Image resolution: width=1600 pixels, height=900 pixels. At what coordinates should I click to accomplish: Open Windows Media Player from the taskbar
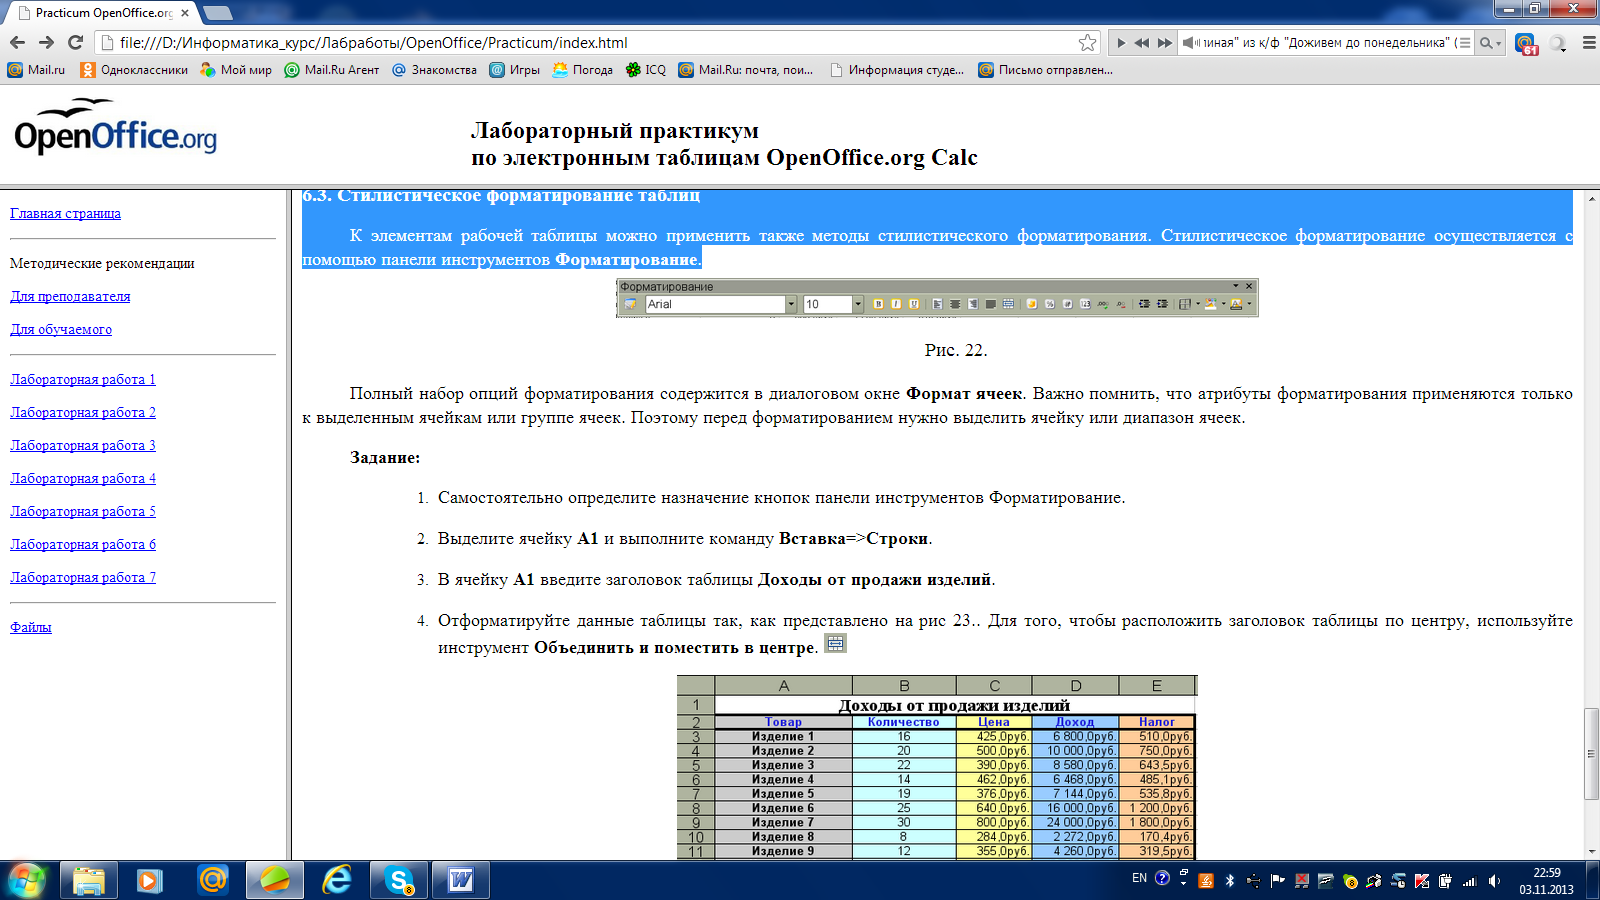[150, 880]
